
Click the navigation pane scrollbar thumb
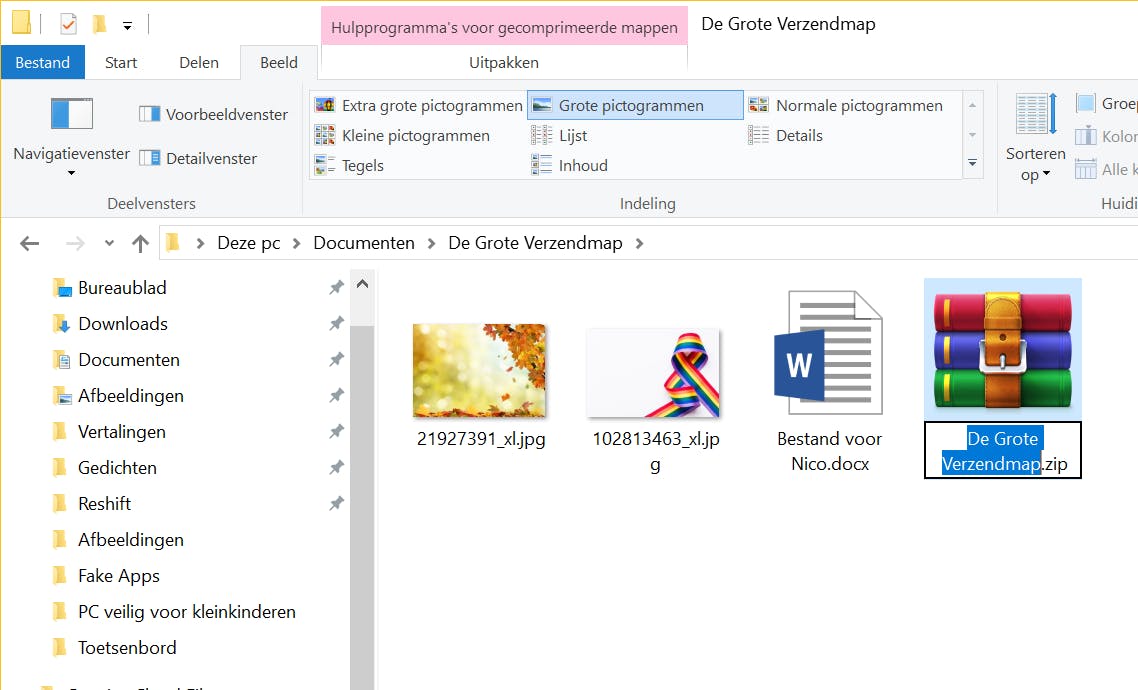[362, 508]
